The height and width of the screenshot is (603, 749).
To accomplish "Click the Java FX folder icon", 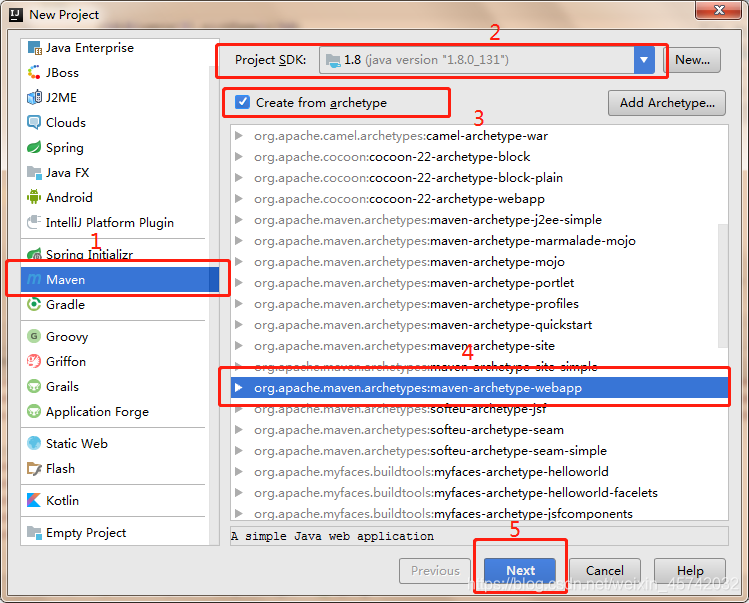I will (34, 172).
